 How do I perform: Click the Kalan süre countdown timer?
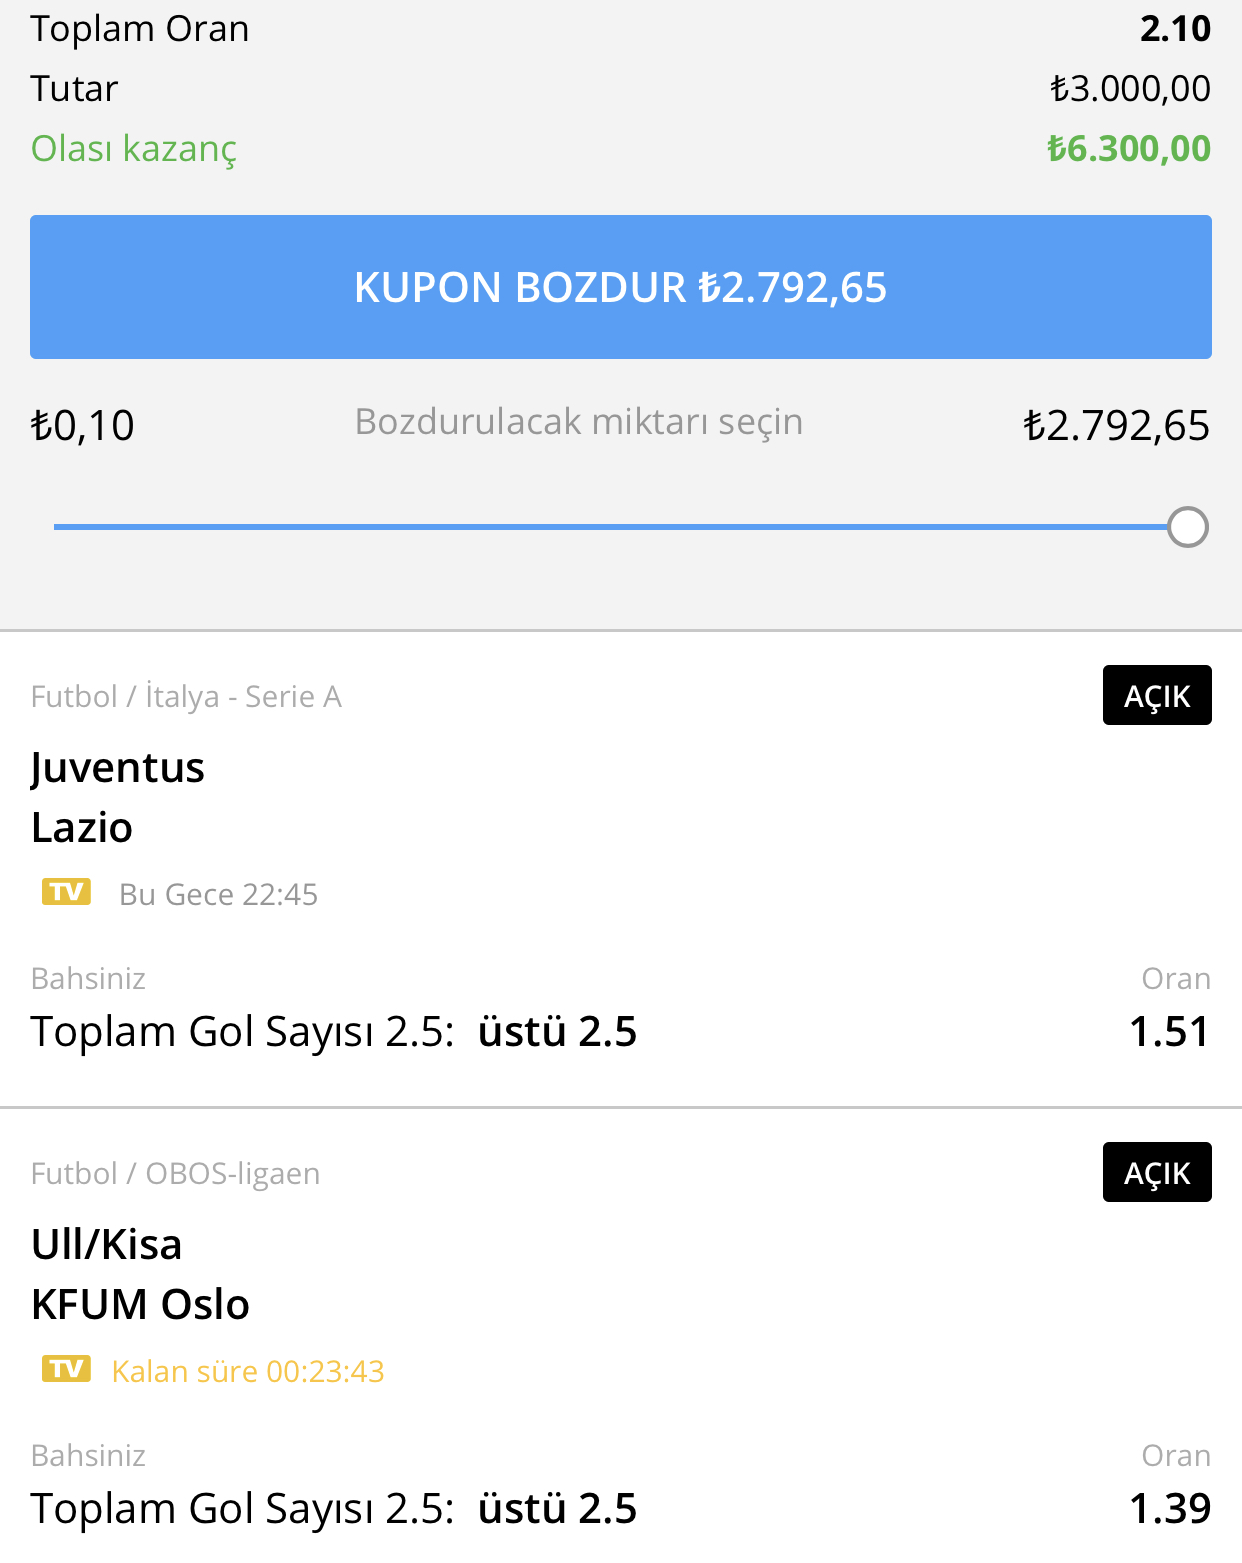(x=248, y=1371)
